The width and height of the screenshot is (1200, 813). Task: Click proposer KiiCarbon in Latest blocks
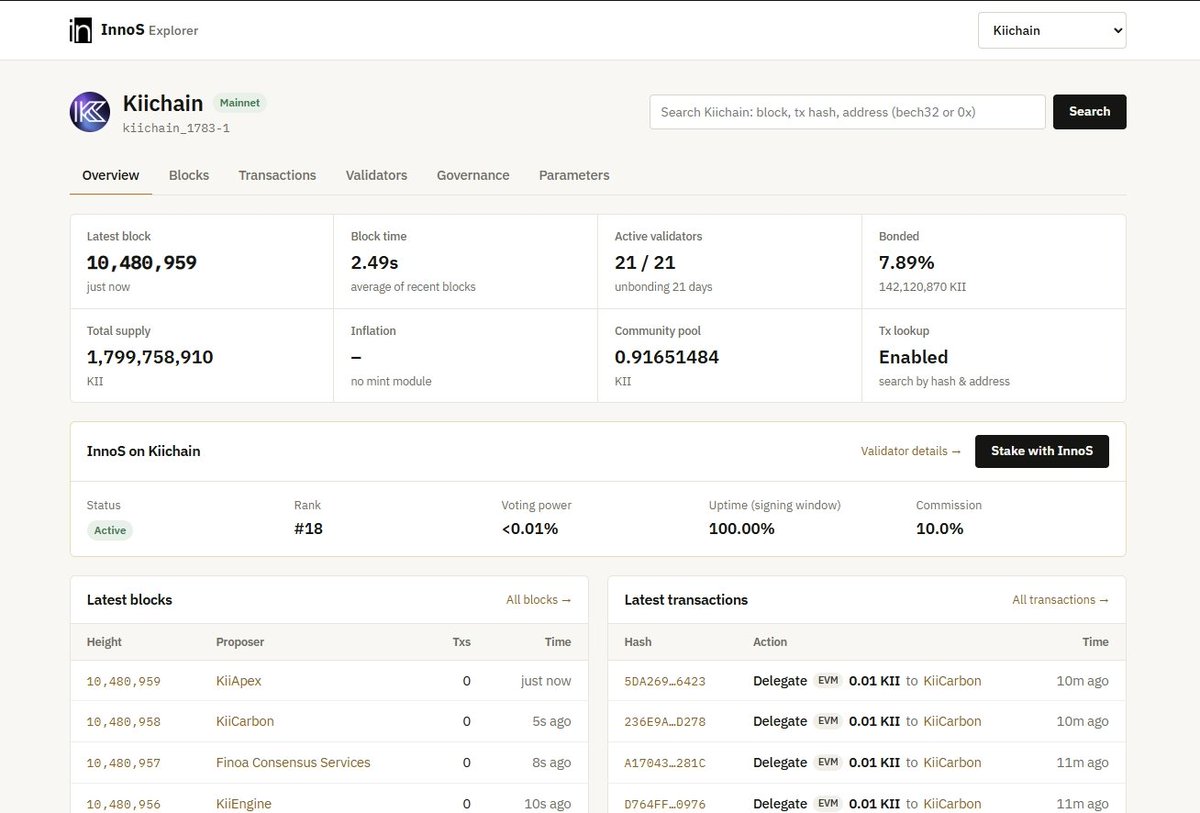point(245,721)
